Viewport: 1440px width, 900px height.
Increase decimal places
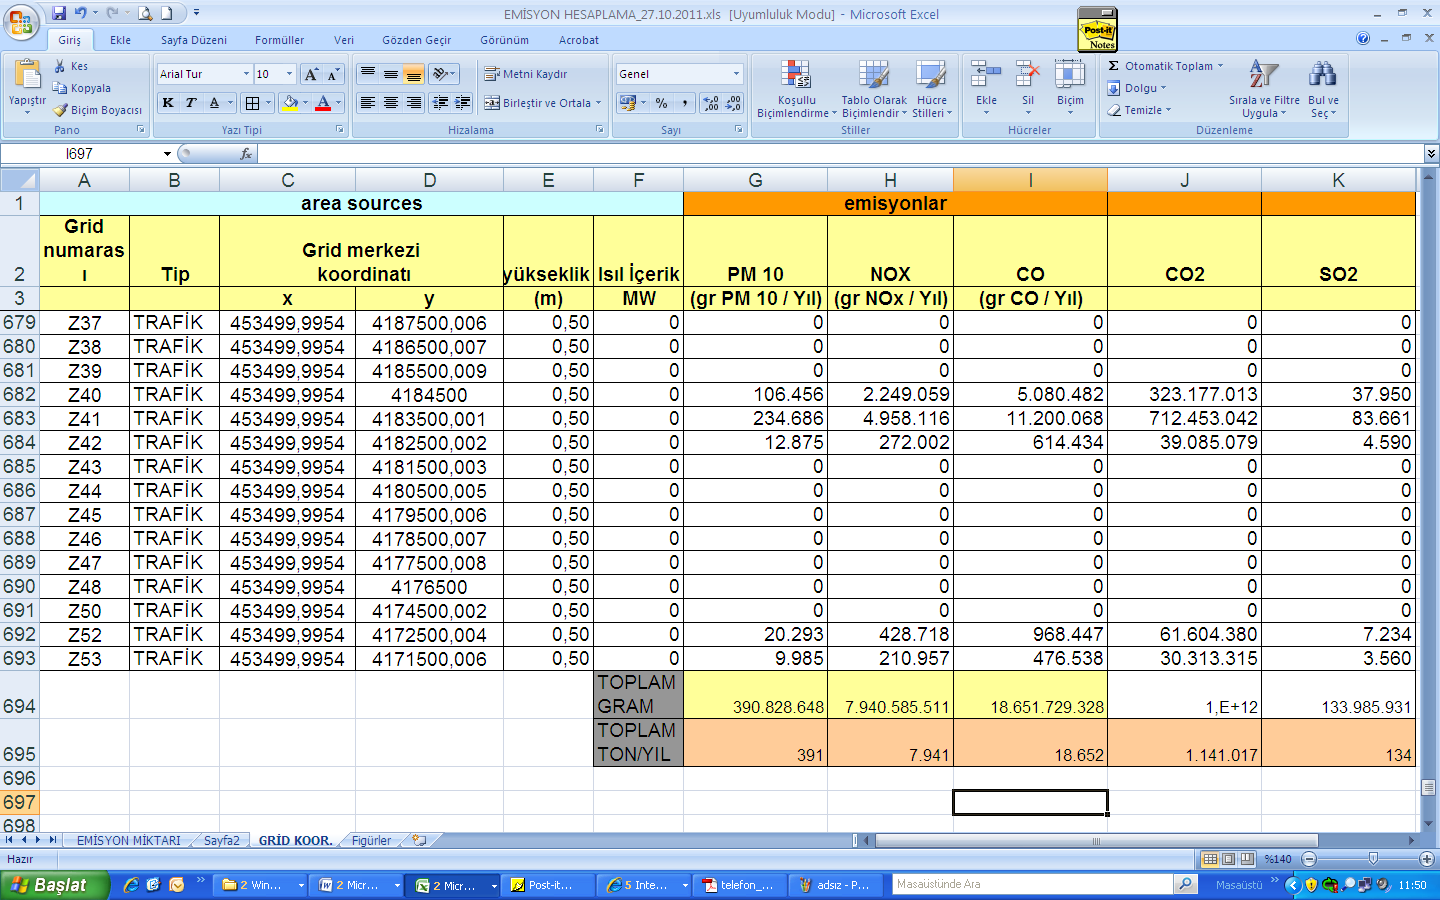pos(711,103)
